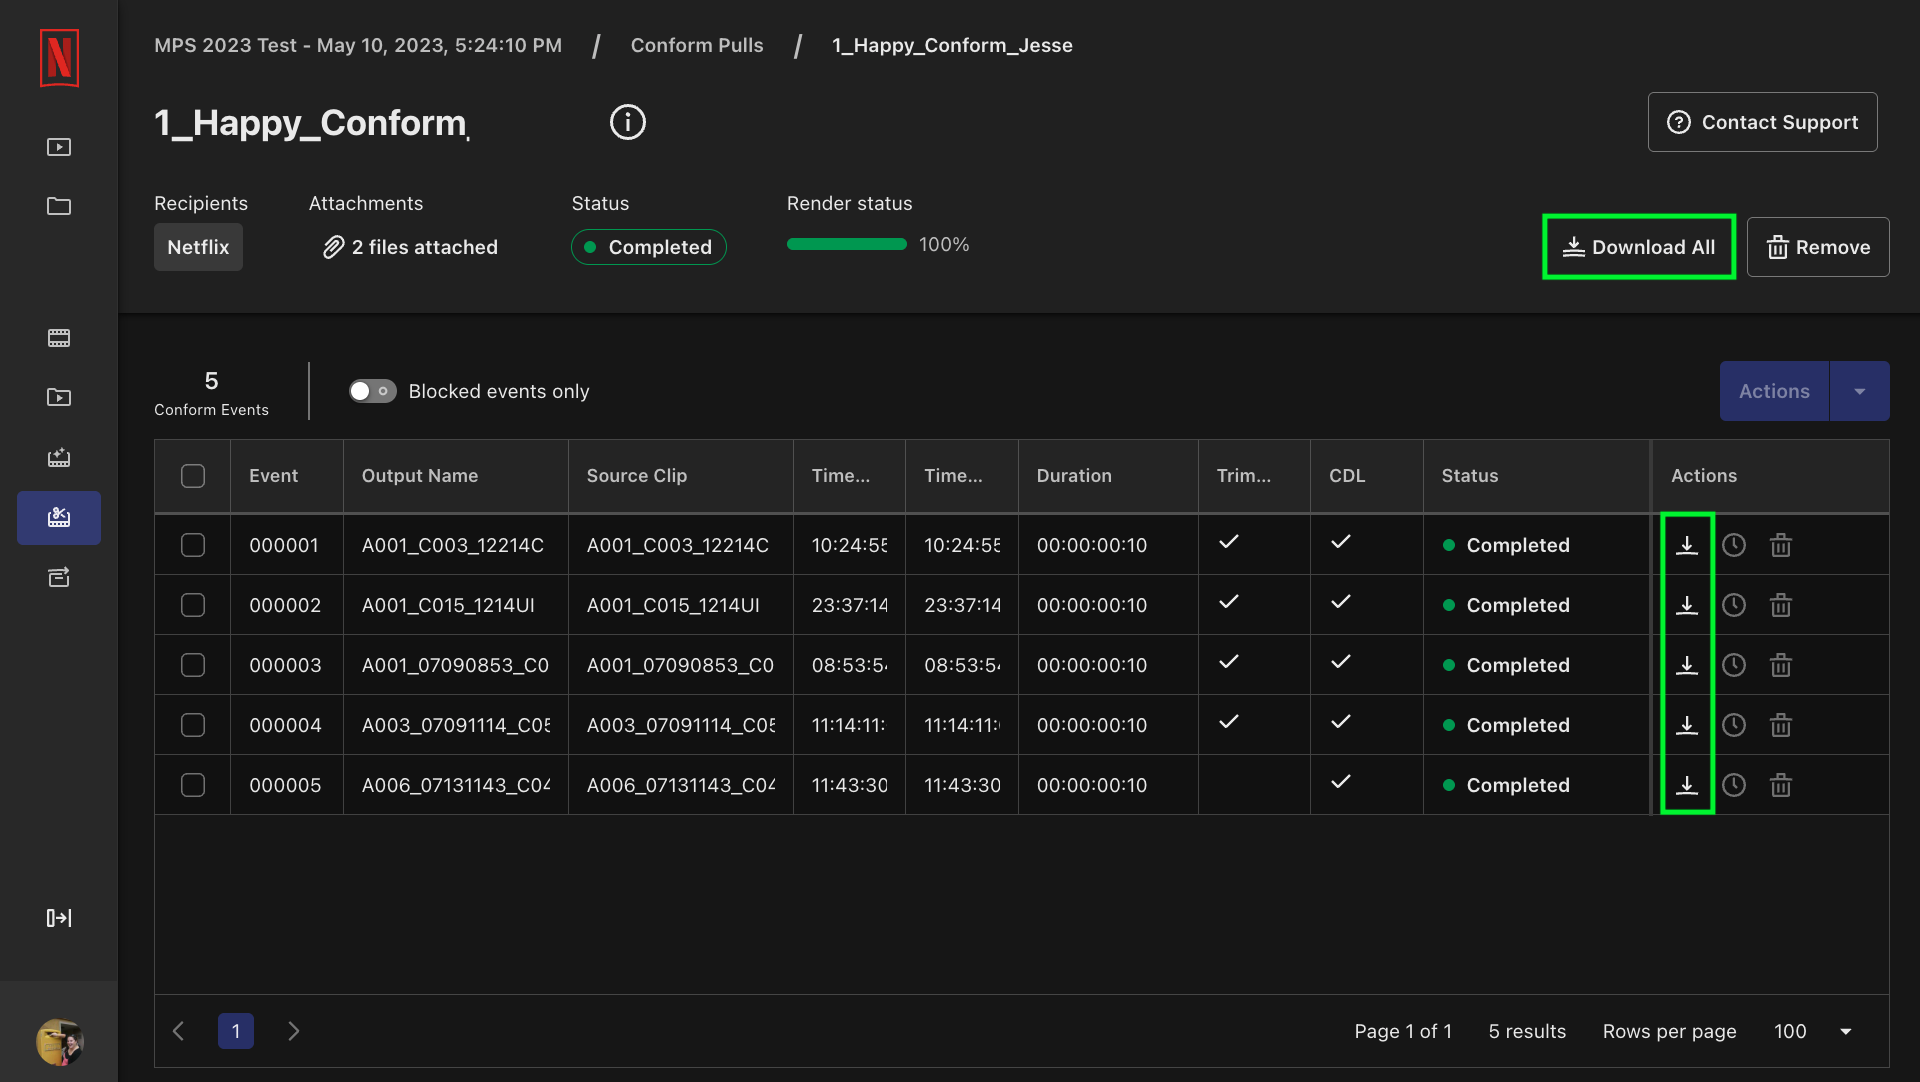Viewport: 1920px width, 1082px height.
Task: Download event 000001 clip
Action: (1687, 545)
